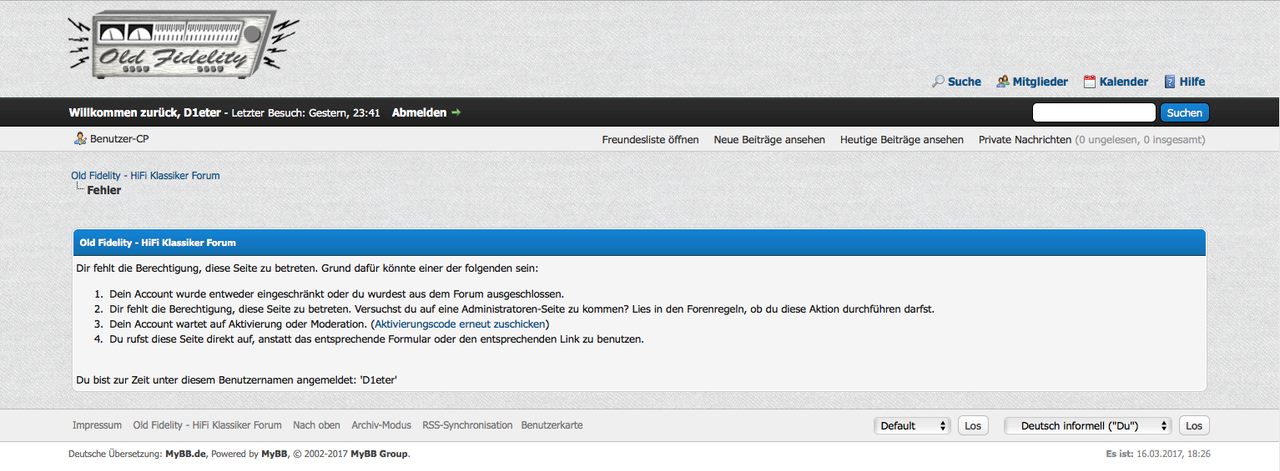Open Benutzer-CP control panel
This screenshot has width=1280, height=471.
point(119,139)
